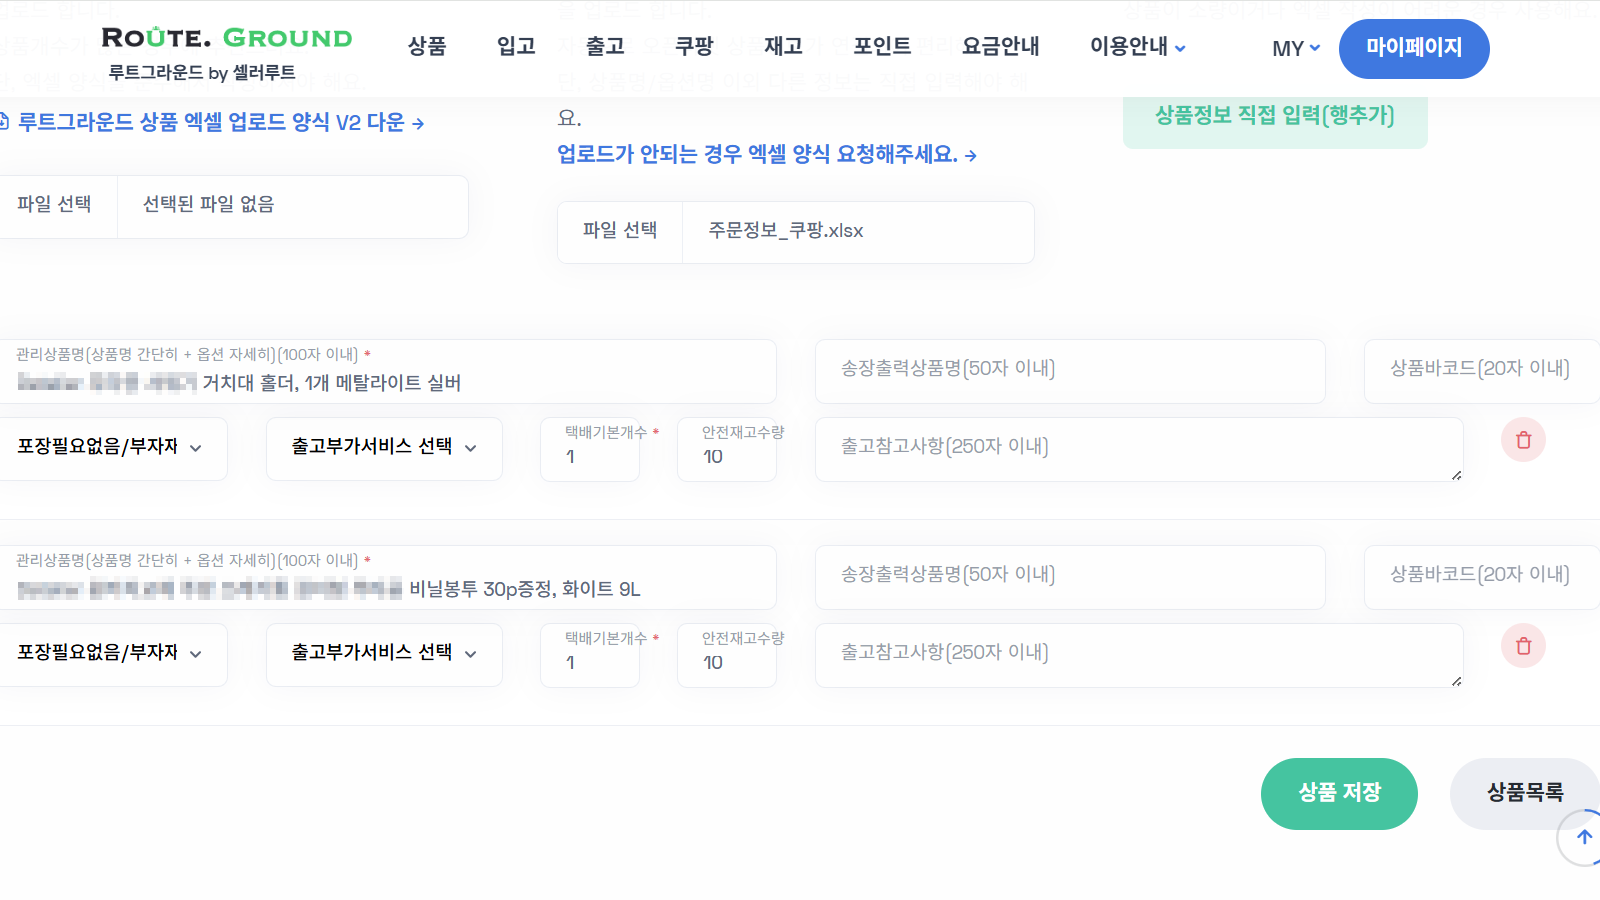Go to the 포인트 menu
The height and width of the screenshot is (900, 1600).
tap(881, 46)
